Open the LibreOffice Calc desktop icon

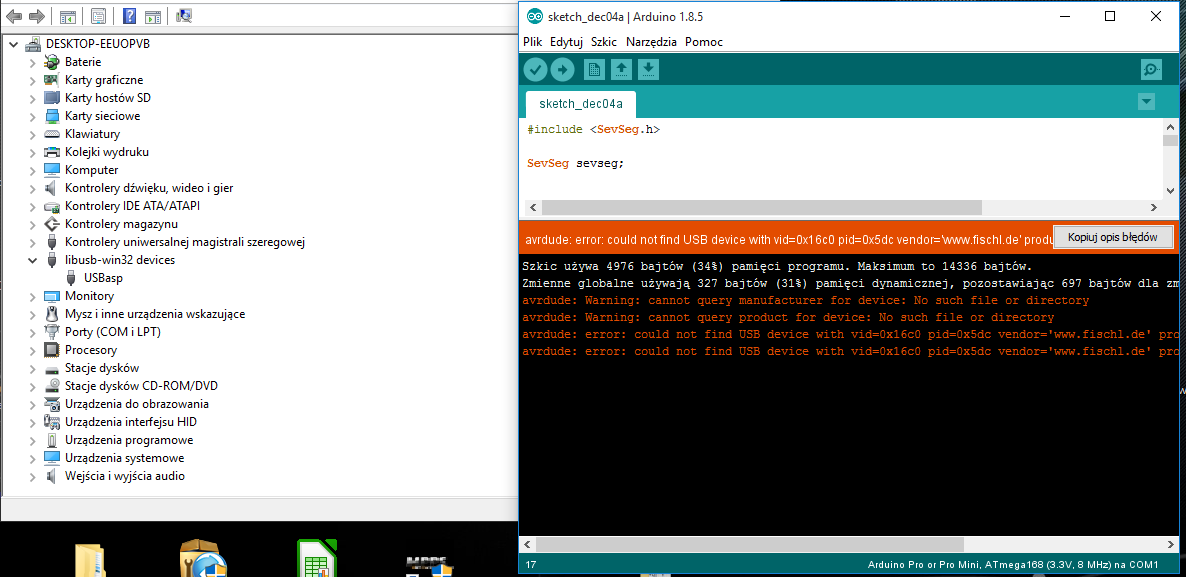click(316, 558)
